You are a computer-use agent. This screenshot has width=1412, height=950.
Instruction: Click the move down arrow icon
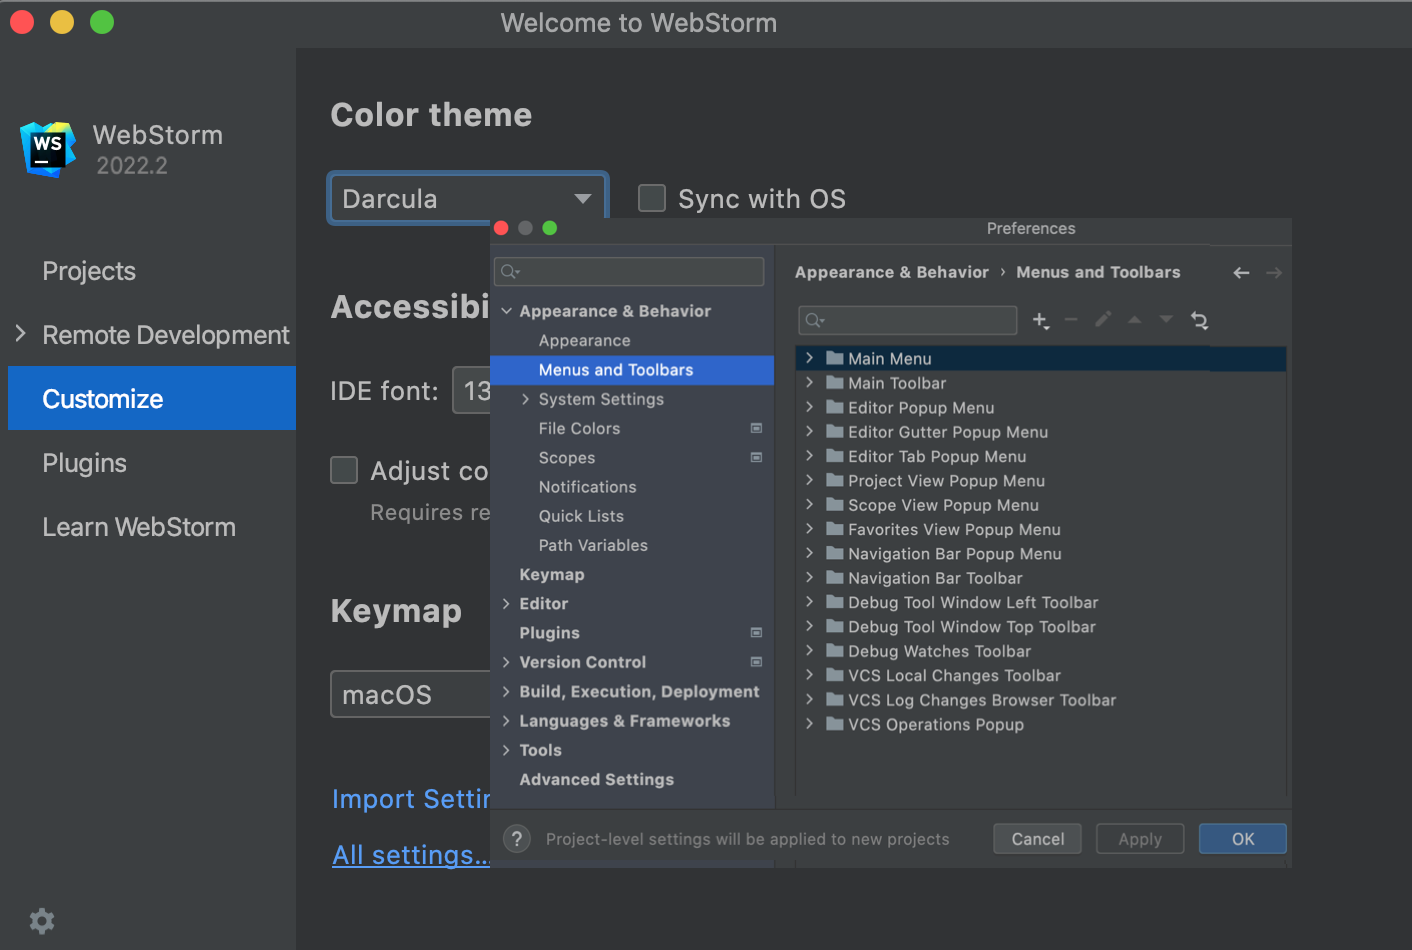click(x=1166, y=320)
